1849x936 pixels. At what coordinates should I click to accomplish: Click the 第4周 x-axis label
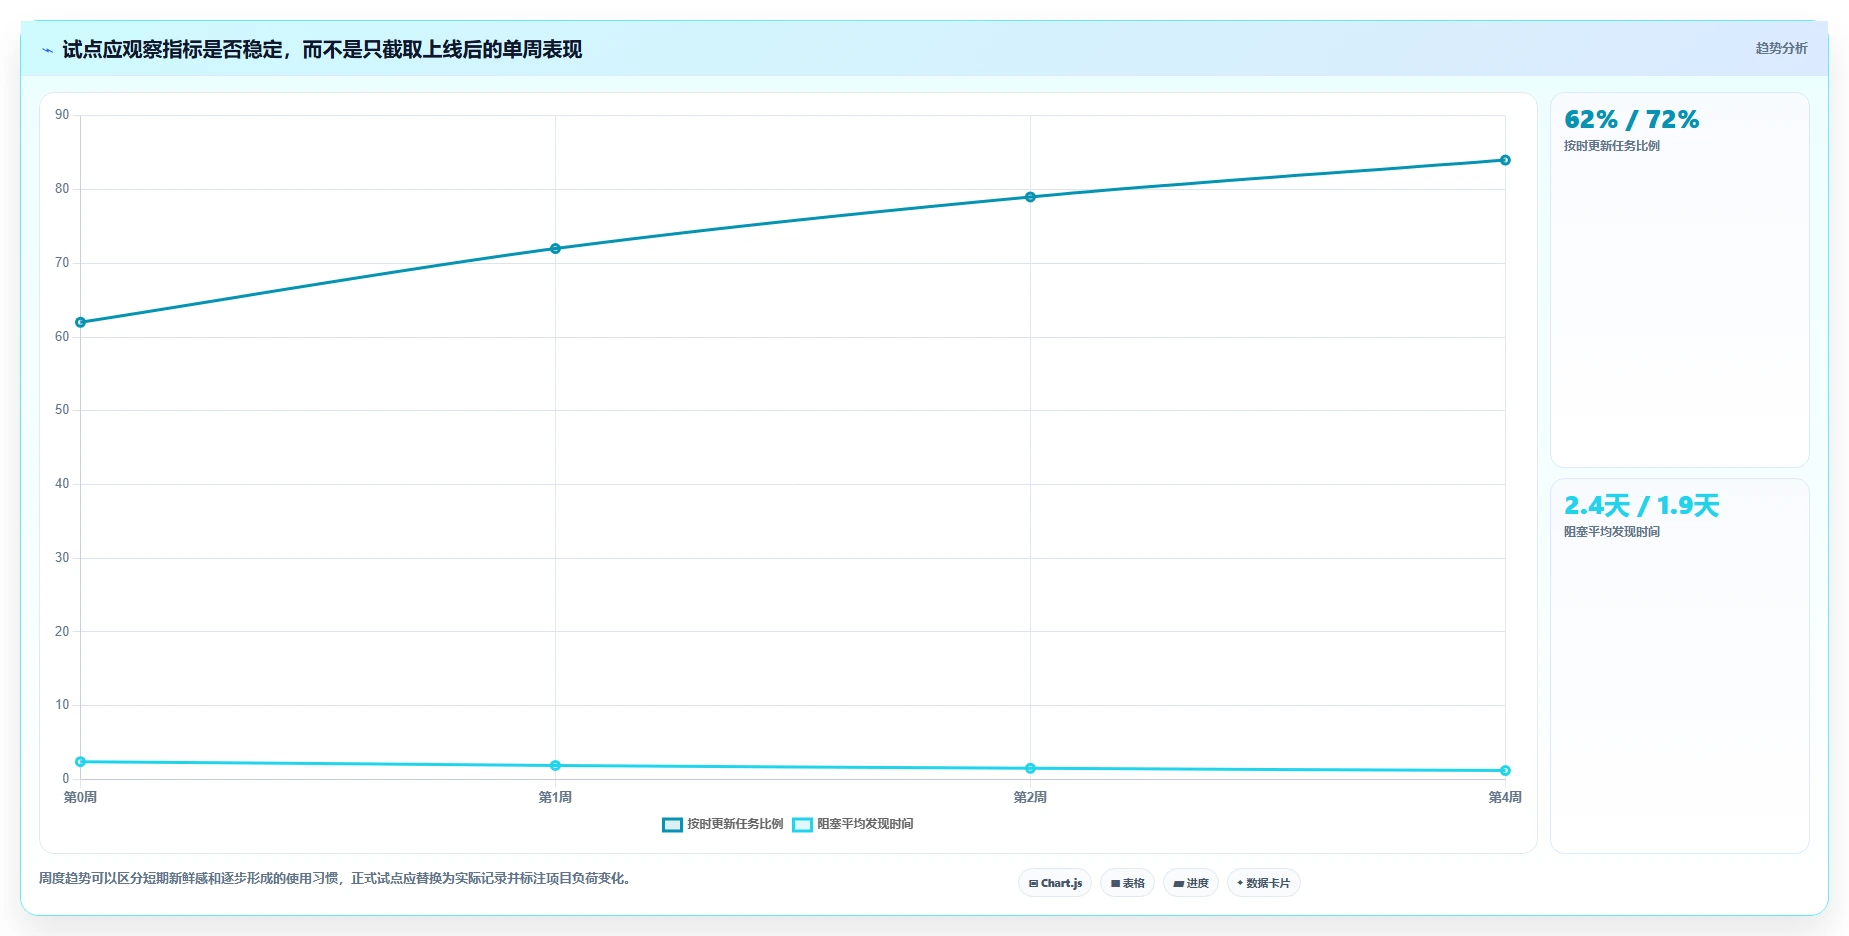point(1505,797)
